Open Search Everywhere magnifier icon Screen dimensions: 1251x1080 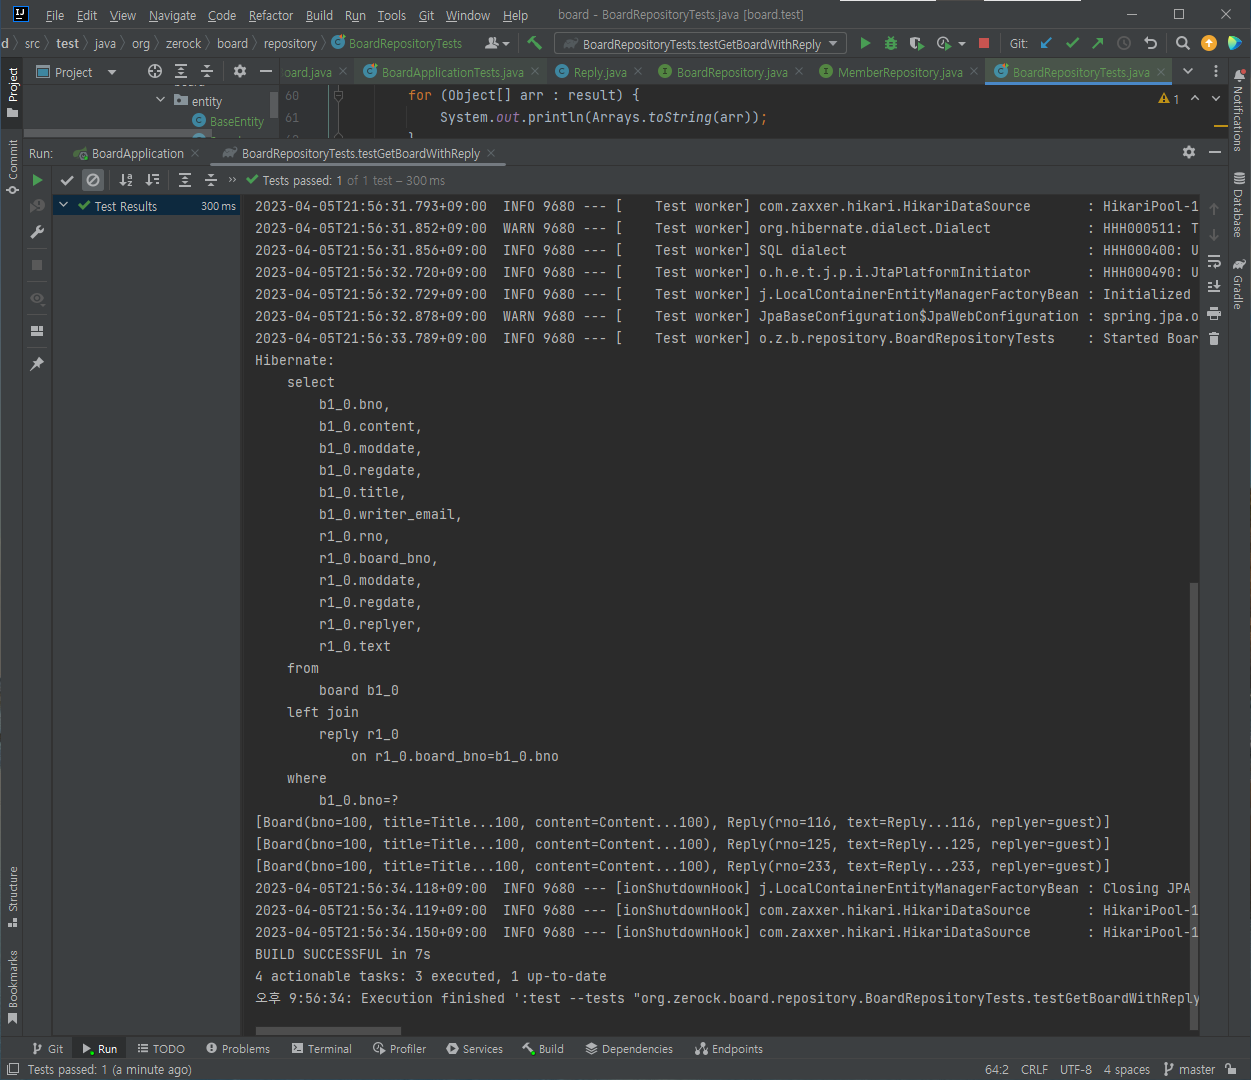(x=1183, y=43)
